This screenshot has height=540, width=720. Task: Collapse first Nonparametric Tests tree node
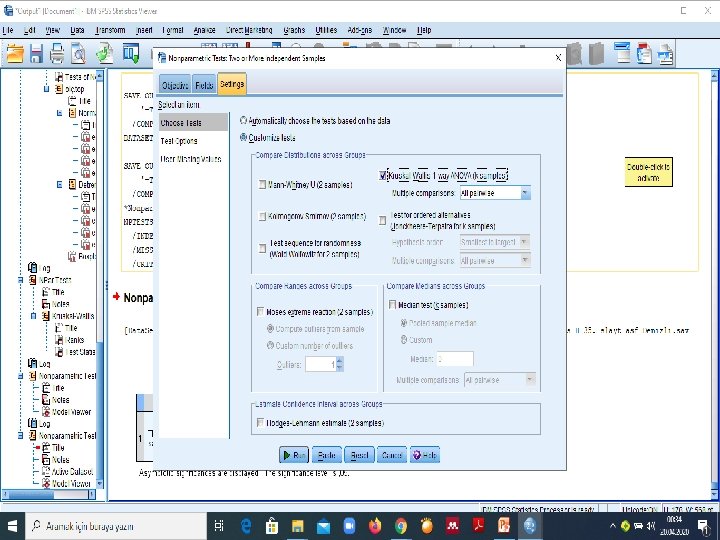21,376
